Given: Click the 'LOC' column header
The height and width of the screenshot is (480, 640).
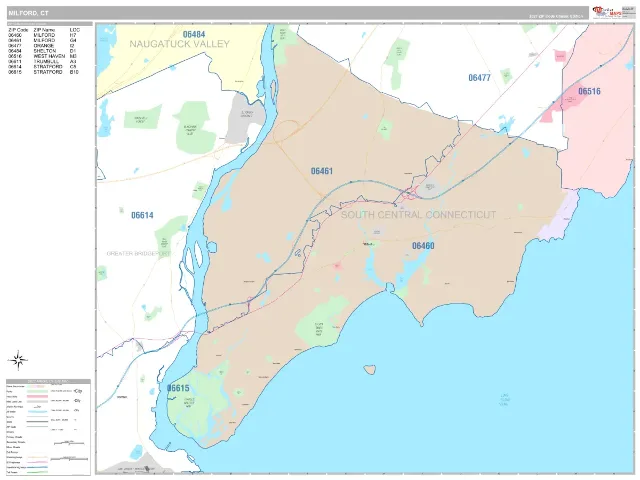Looking at the screenshot, I should pyautogui.click(x=75, y=30).
